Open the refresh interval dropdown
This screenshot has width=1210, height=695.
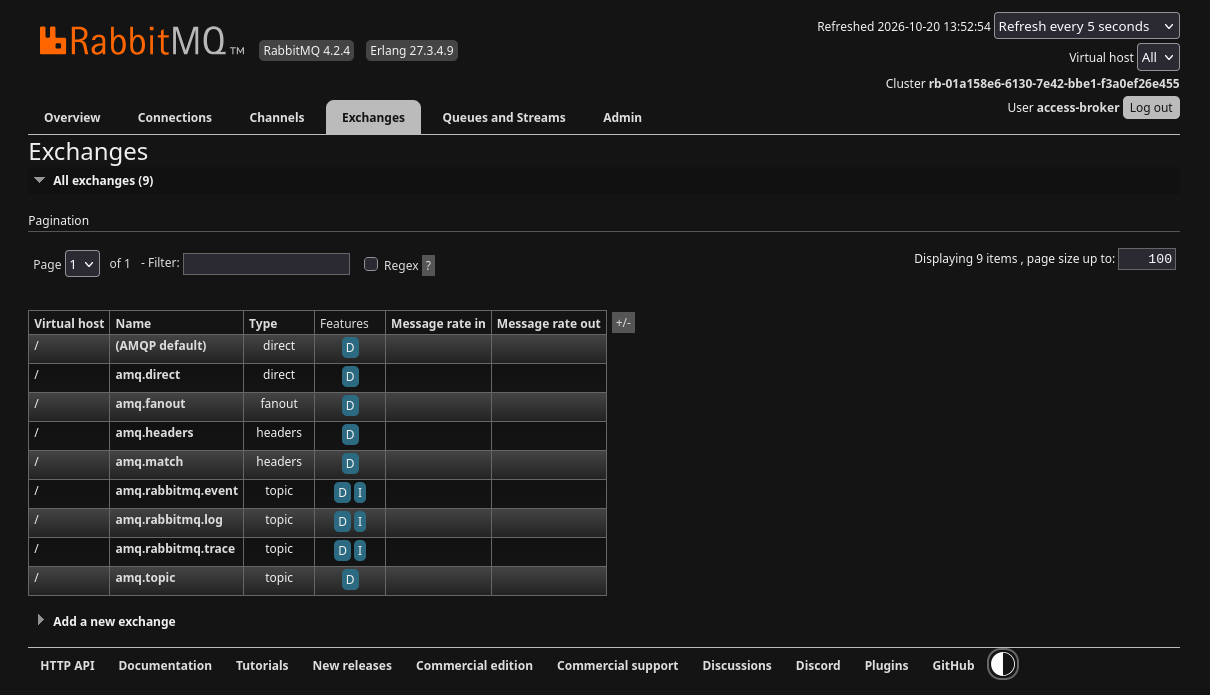point(1087,26)
